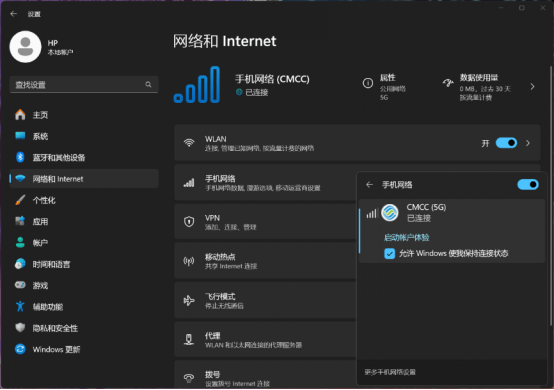Expand the WLAN settings chevron
This screenshot has height=390, width=554.
pos(528,143)
